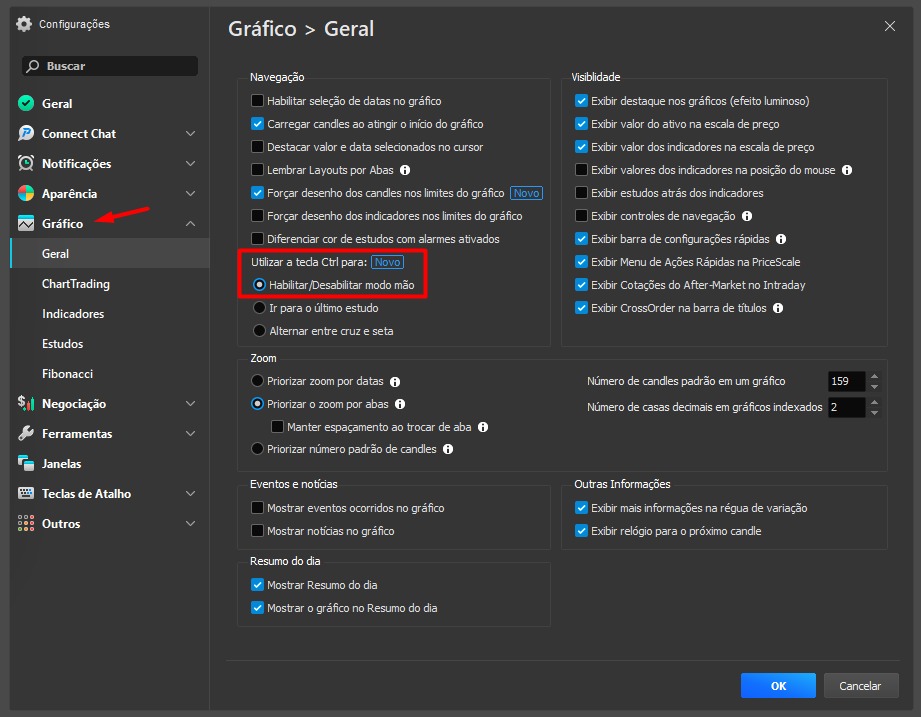Click the Cancelar button
Image resolution: width=921 pixels, height=717 pixels.
click(x=861, y=686)
